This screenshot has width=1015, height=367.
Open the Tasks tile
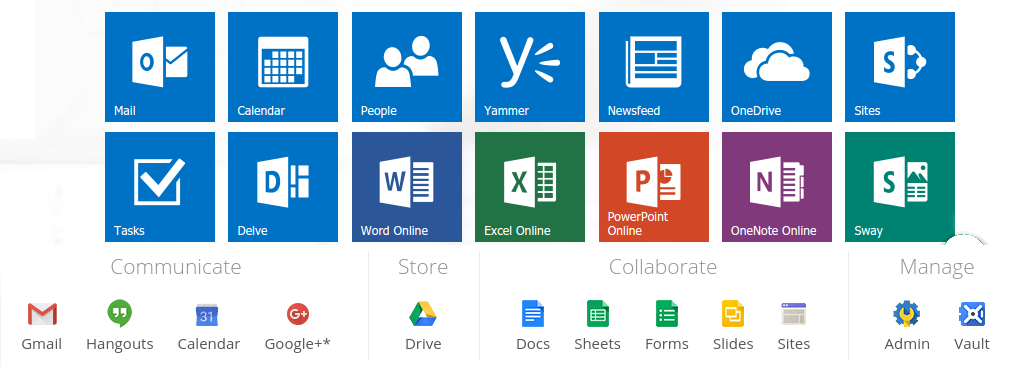click(159, 187)
